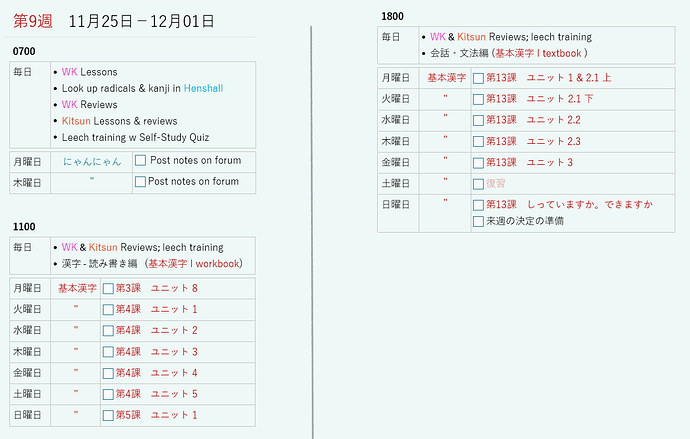
Task: Click 基本漢字 I workbook link
Action: click(x=194, y=264)
